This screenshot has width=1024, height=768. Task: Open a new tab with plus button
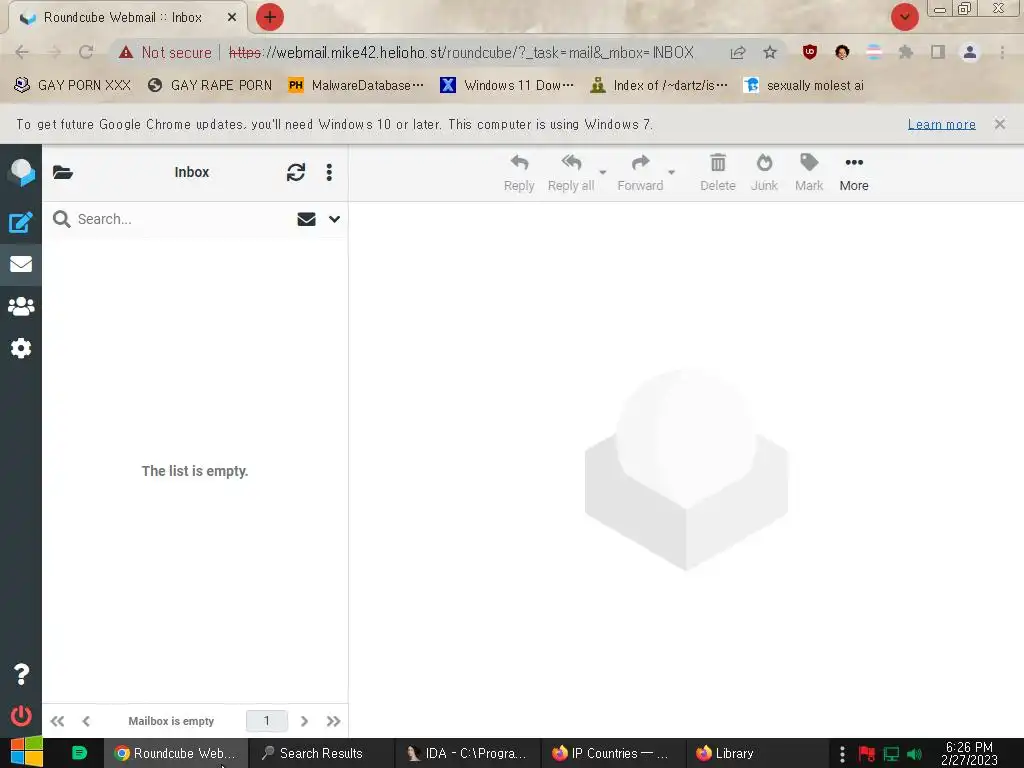pyautogui.click(x=270, y=17)
